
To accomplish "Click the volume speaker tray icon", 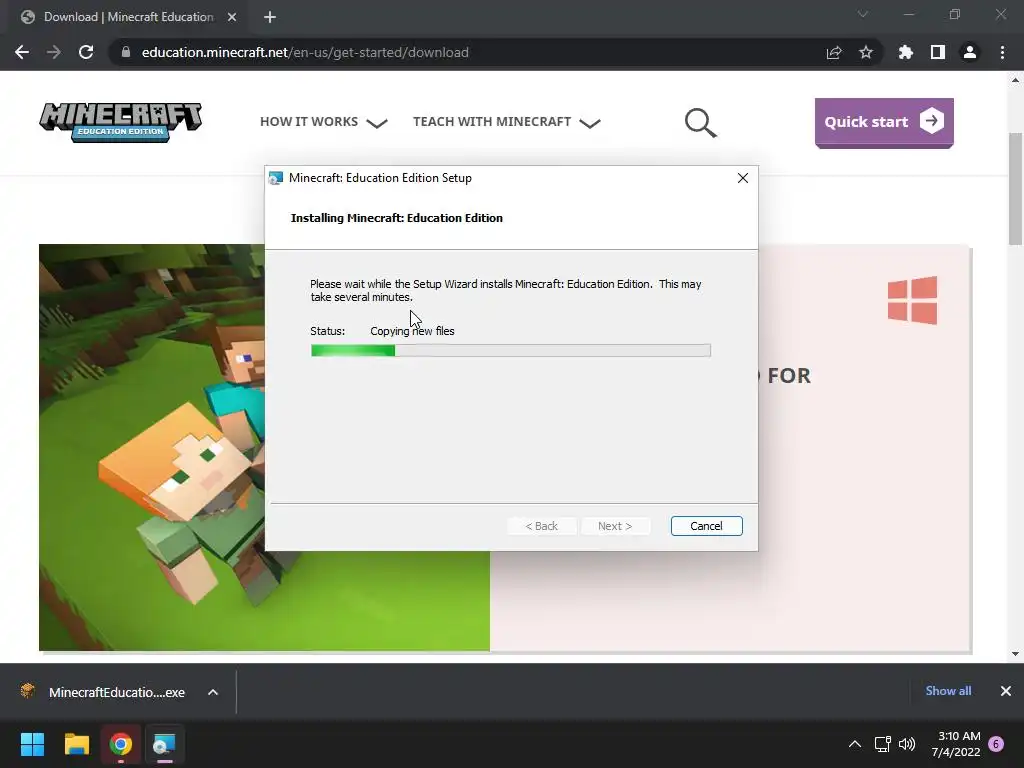I will (906, 744).
